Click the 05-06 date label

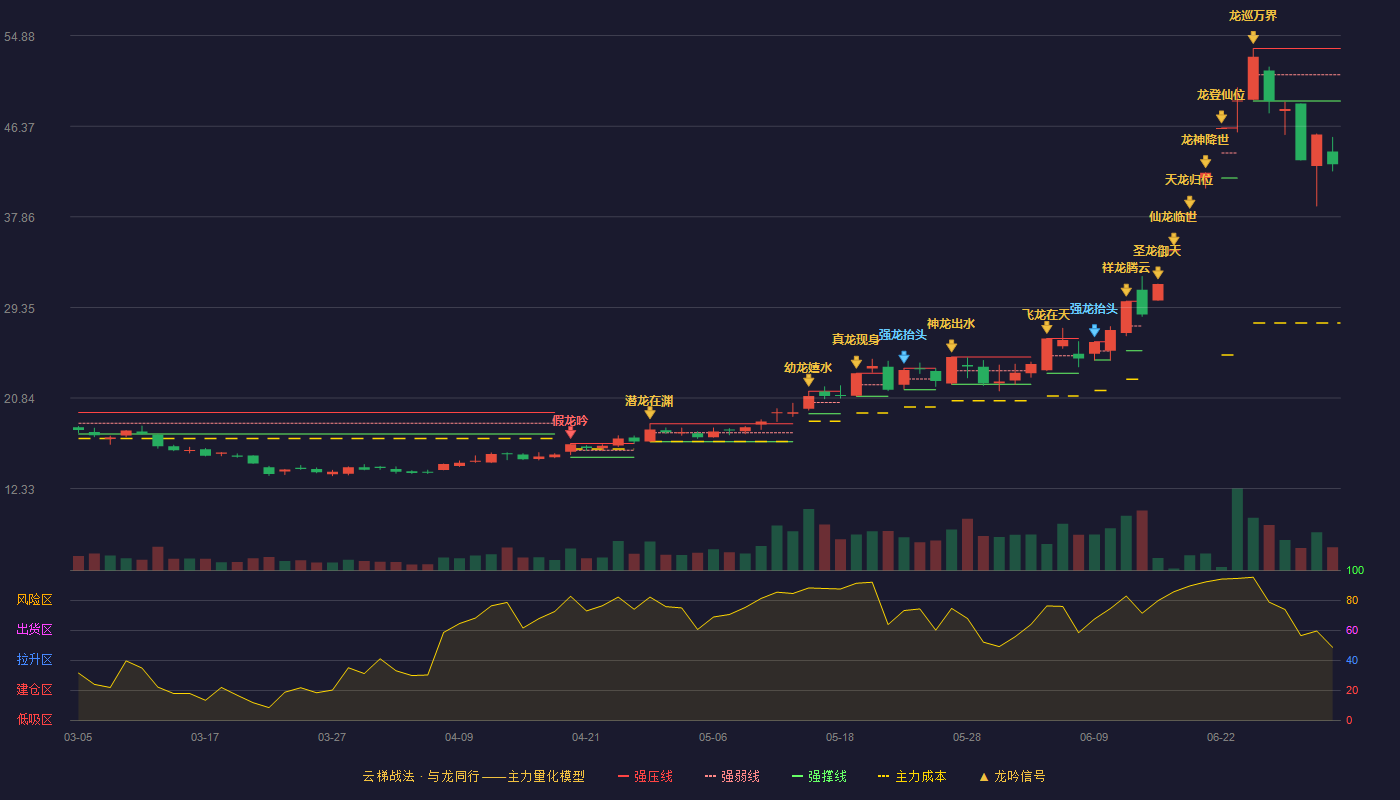click(713, 737)
